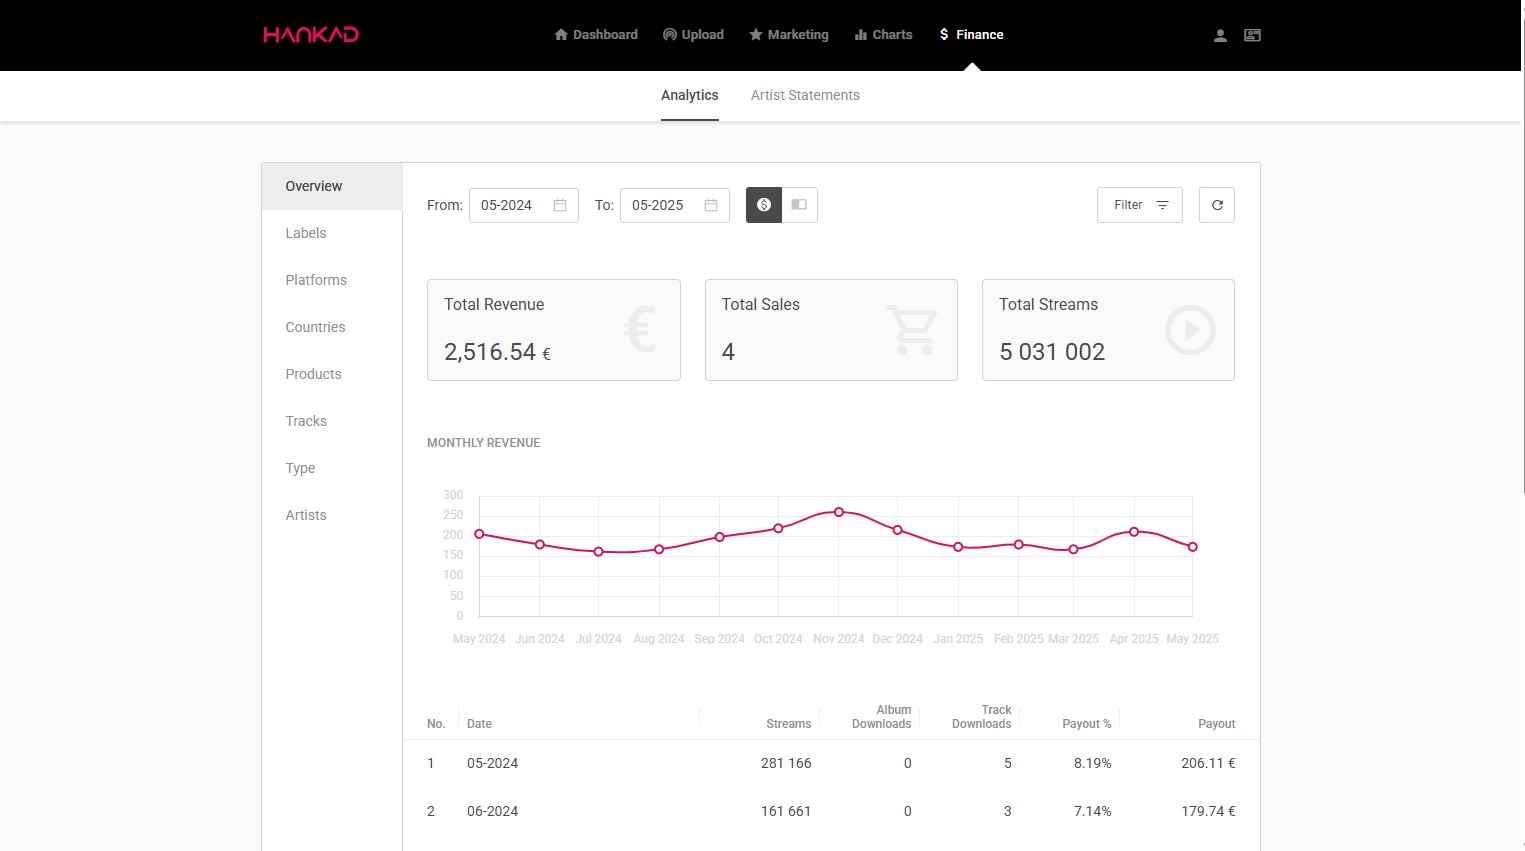Click the 161 661 streams value
The height and width of the screenshot is (851, 1525).
(786, 811)
